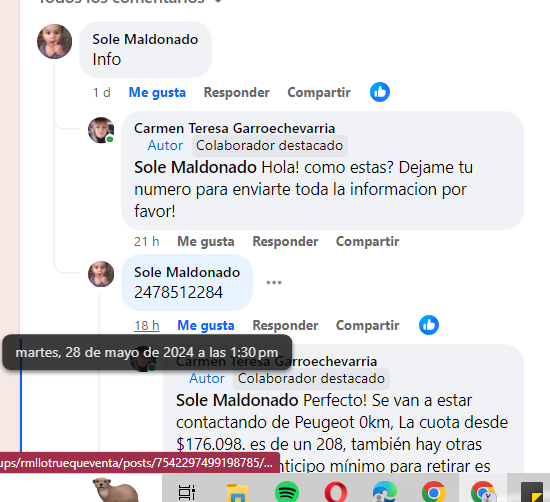Open the 18 h timestamp link
This screenshot has width=550, height=502.
(147, 326)
